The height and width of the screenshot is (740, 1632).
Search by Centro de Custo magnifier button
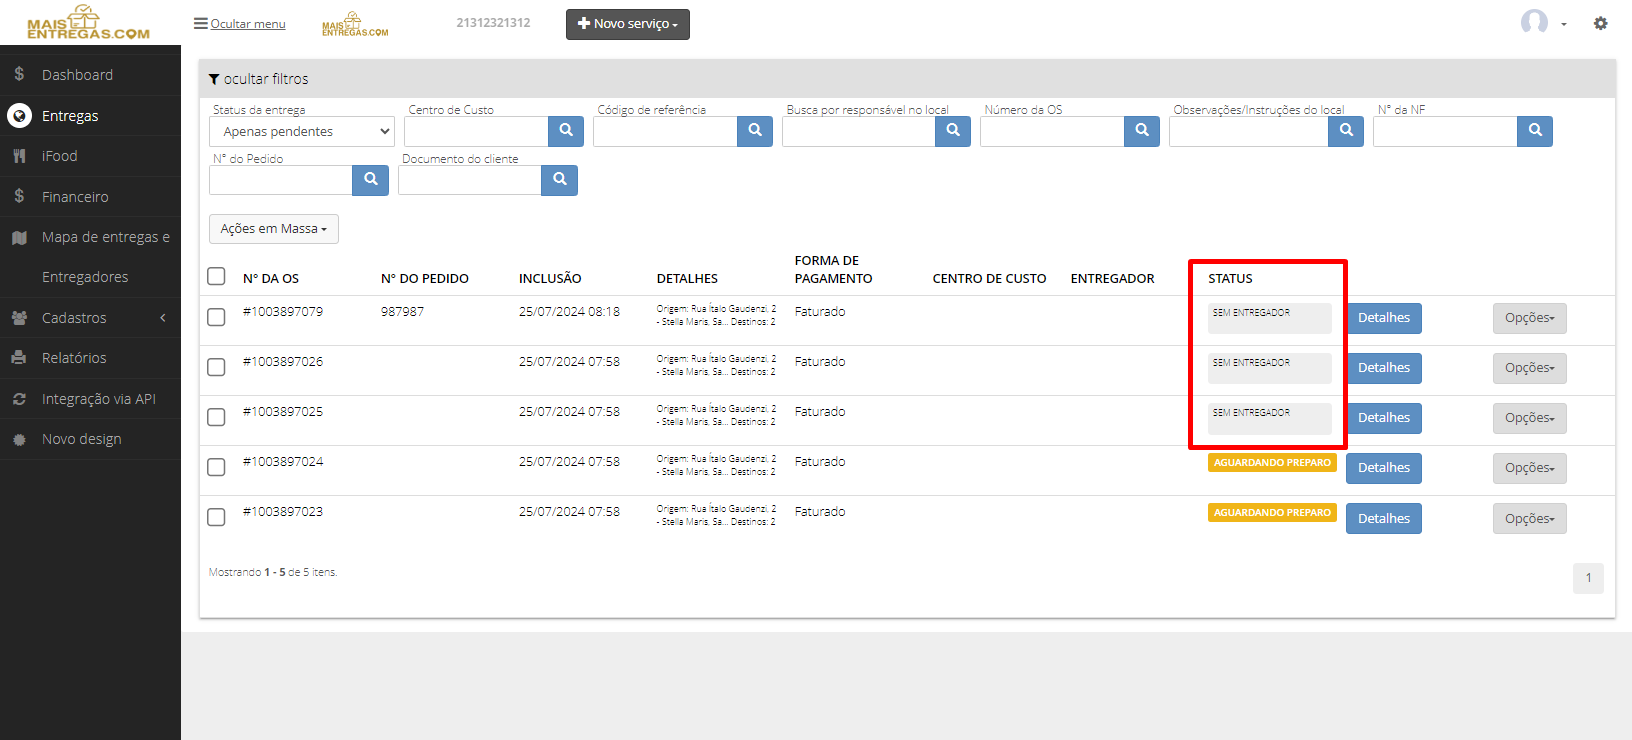click(x=566, y=131)
